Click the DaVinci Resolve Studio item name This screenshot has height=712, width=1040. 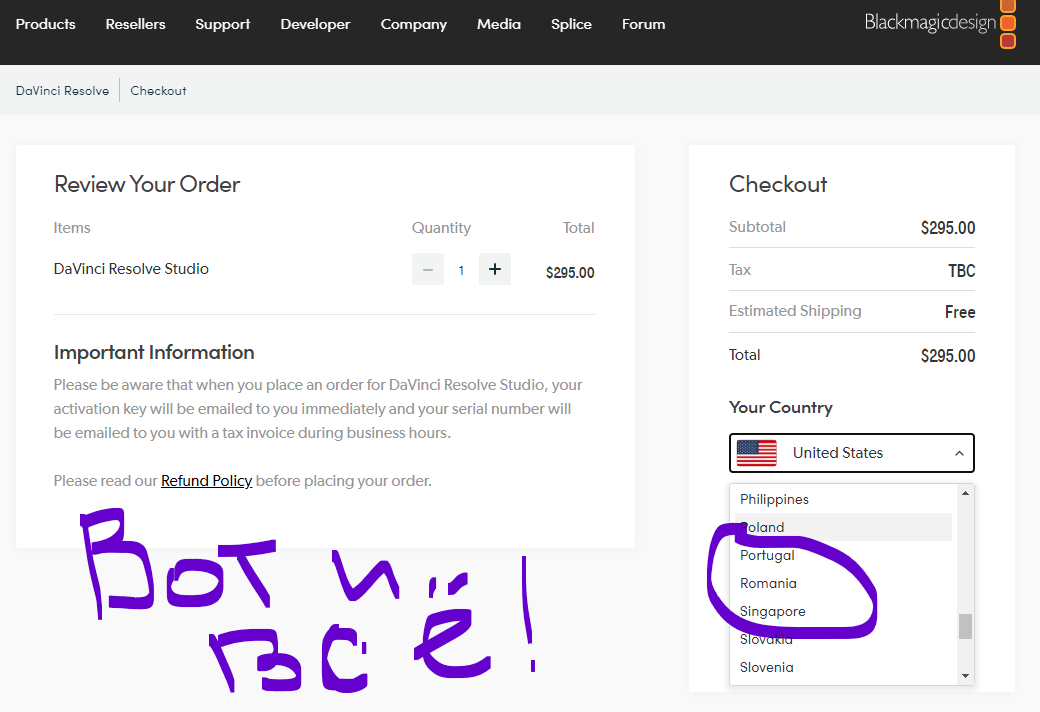(131, 269)
